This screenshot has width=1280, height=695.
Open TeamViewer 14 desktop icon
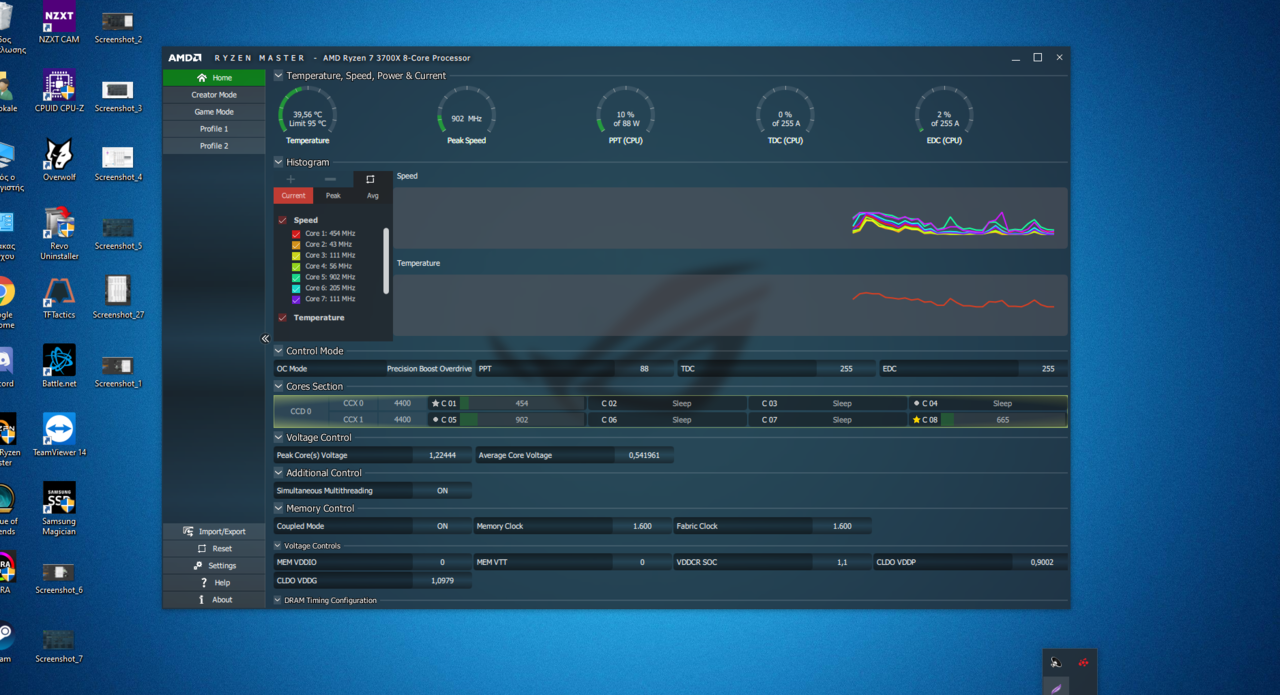click(59, 436)
